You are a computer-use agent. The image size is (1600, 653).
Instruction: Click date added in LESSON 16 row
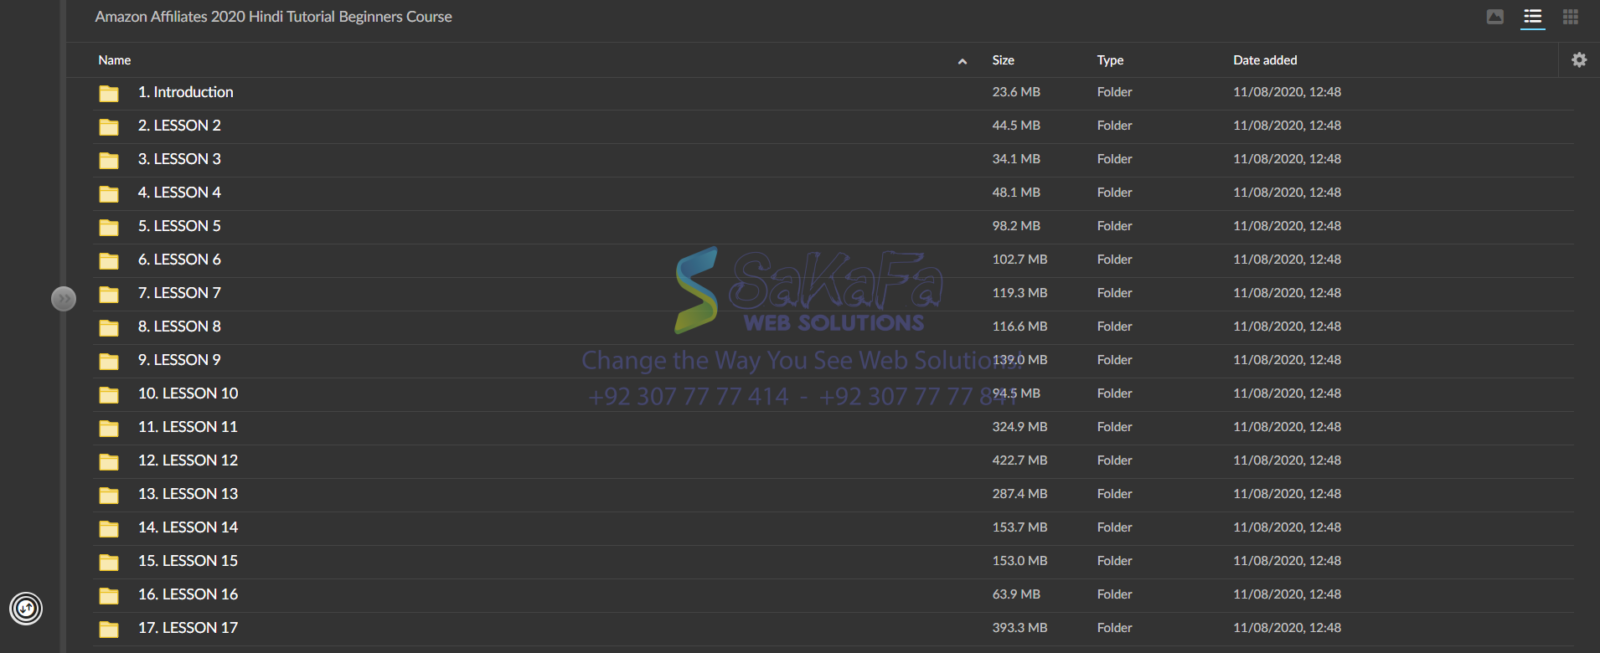pos(1287,594)
